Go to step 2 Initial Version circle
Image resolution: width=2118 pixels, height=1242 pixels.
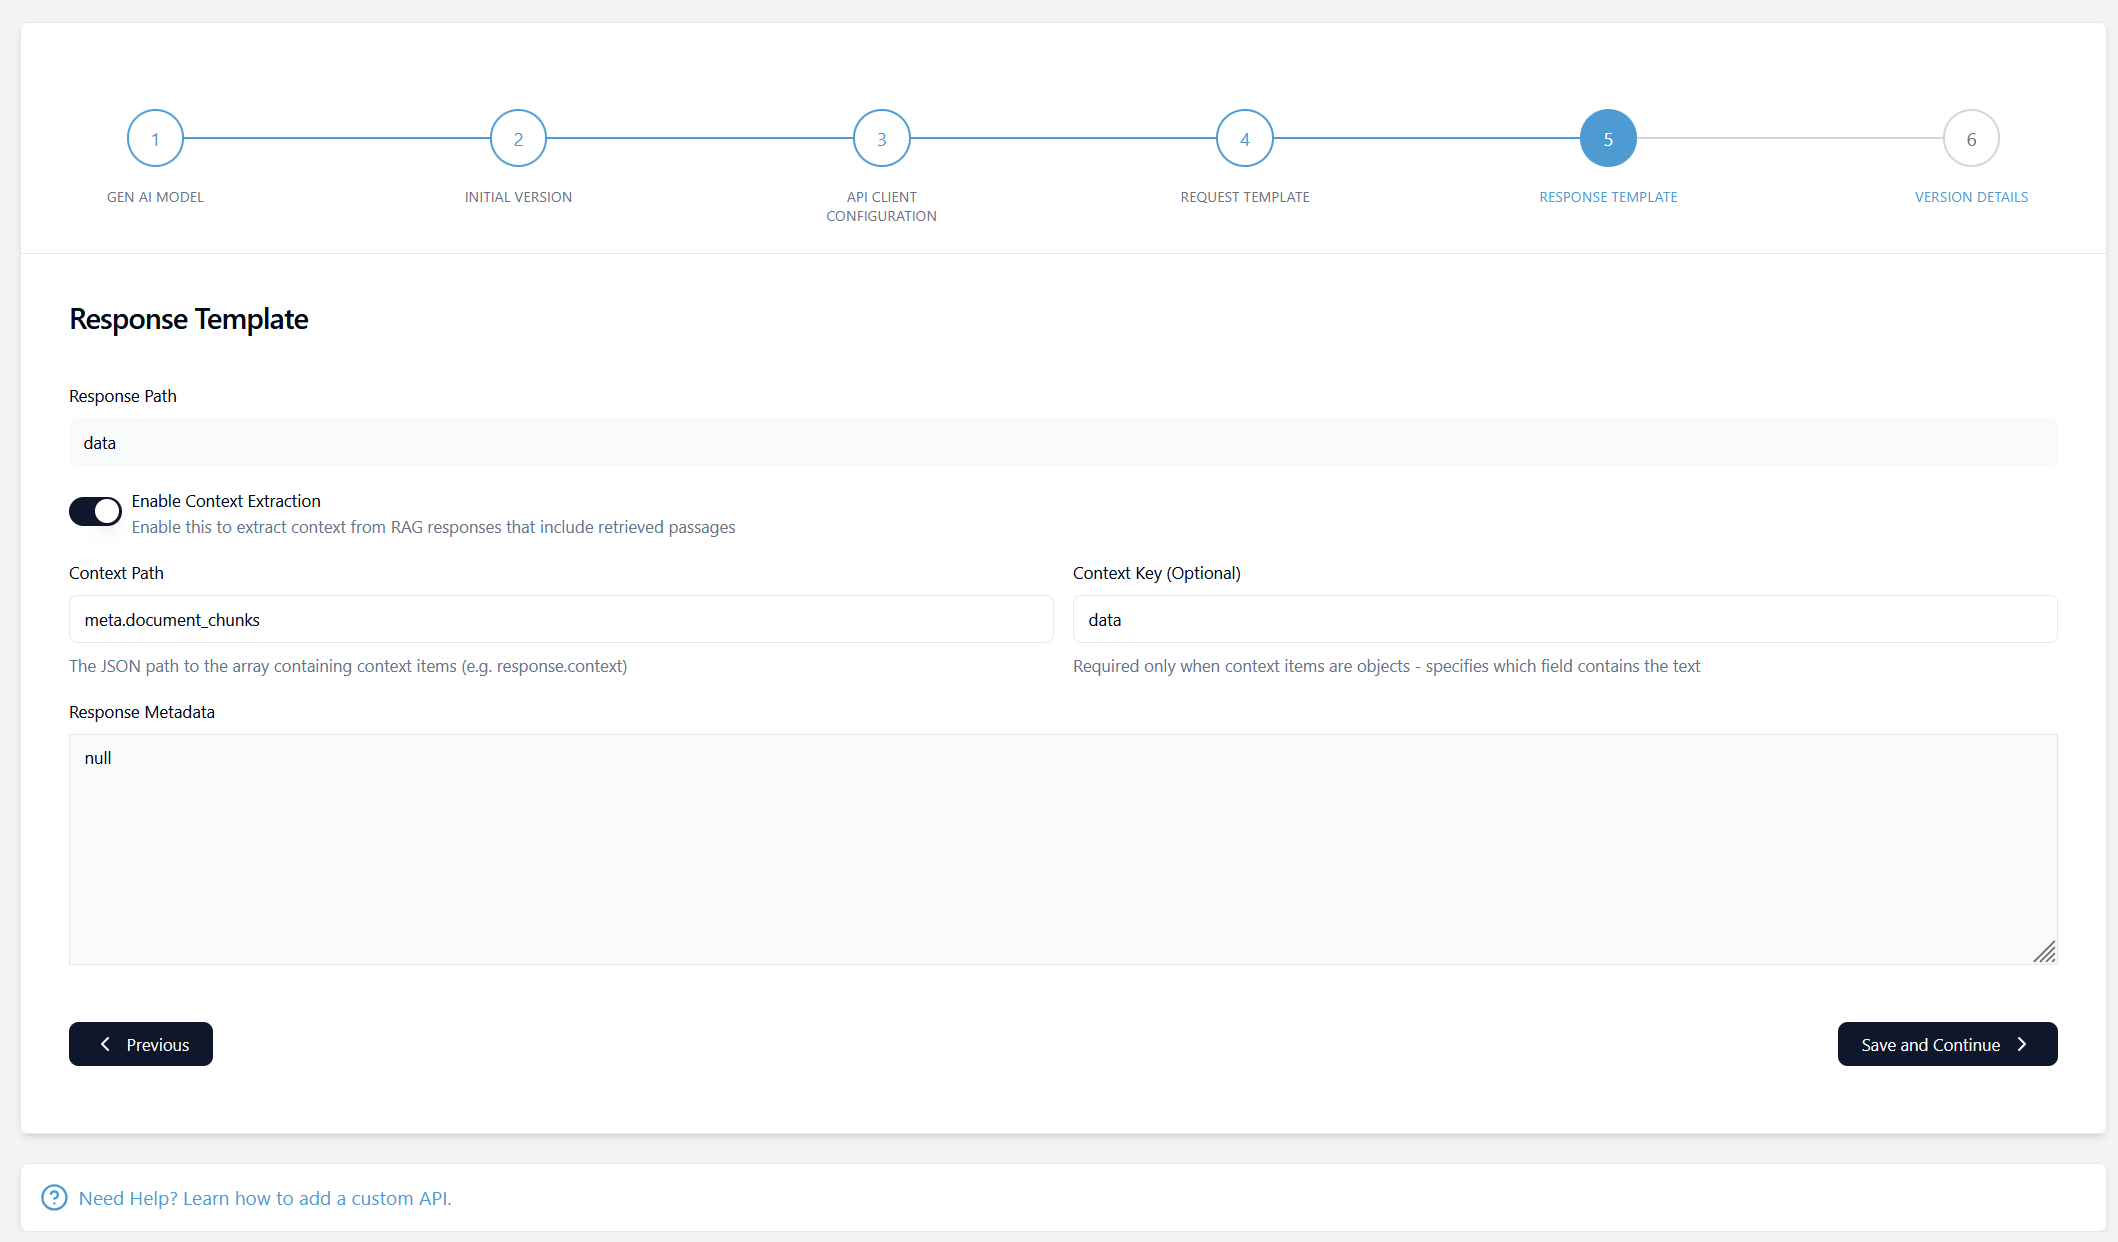tap(518, 139)
